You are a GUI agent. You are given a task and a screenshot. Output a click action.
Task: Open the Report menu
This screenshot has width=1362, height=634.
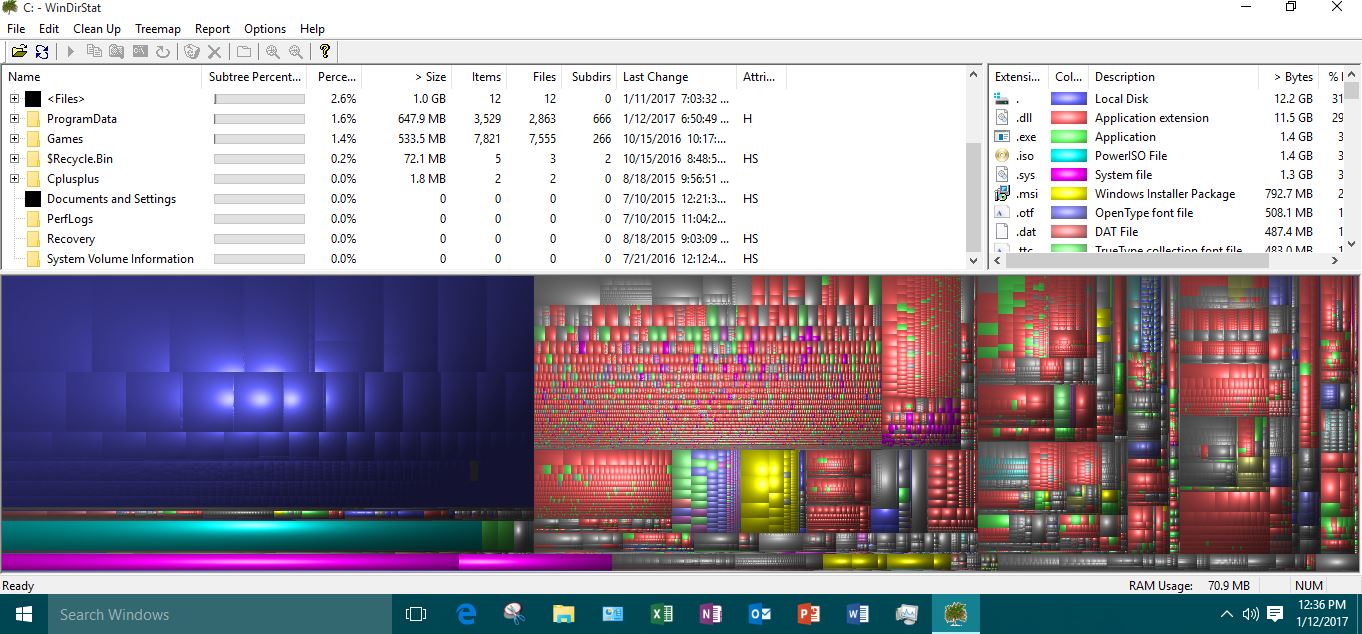coord(212,29)
